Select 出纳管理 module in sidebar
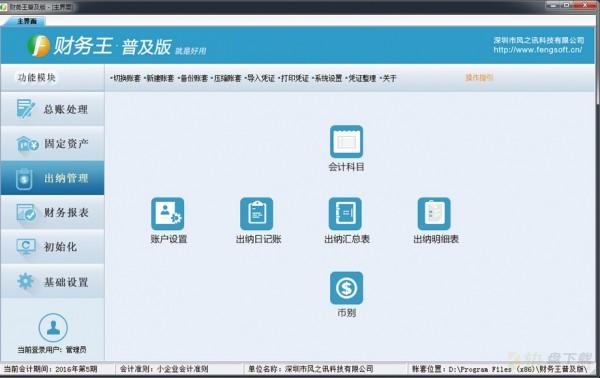The width and height of the screenshot is (600, 378). pyautogui.click(x=52, y=178)
